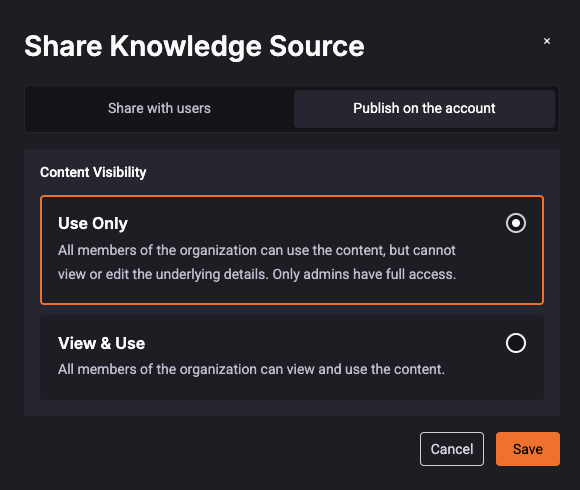580x490 pixels.
Task: Click the Content Visibility heading
Action: pos(93,172)
